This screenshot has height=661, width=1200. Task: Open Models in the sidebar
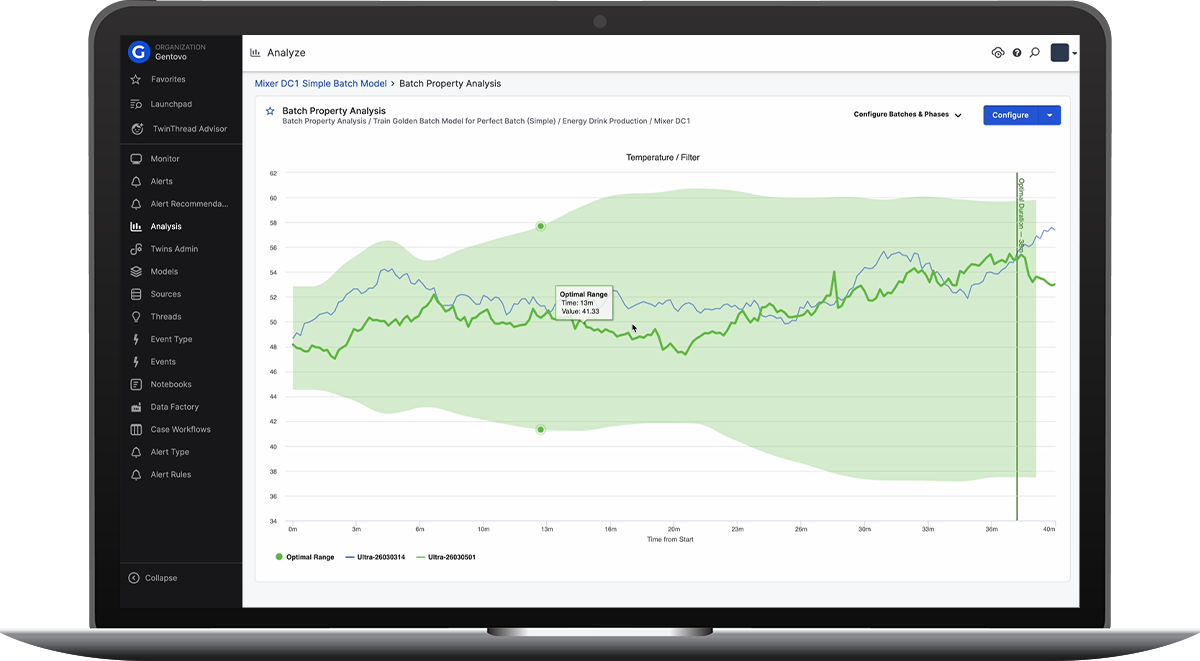(x=164, y=272)
